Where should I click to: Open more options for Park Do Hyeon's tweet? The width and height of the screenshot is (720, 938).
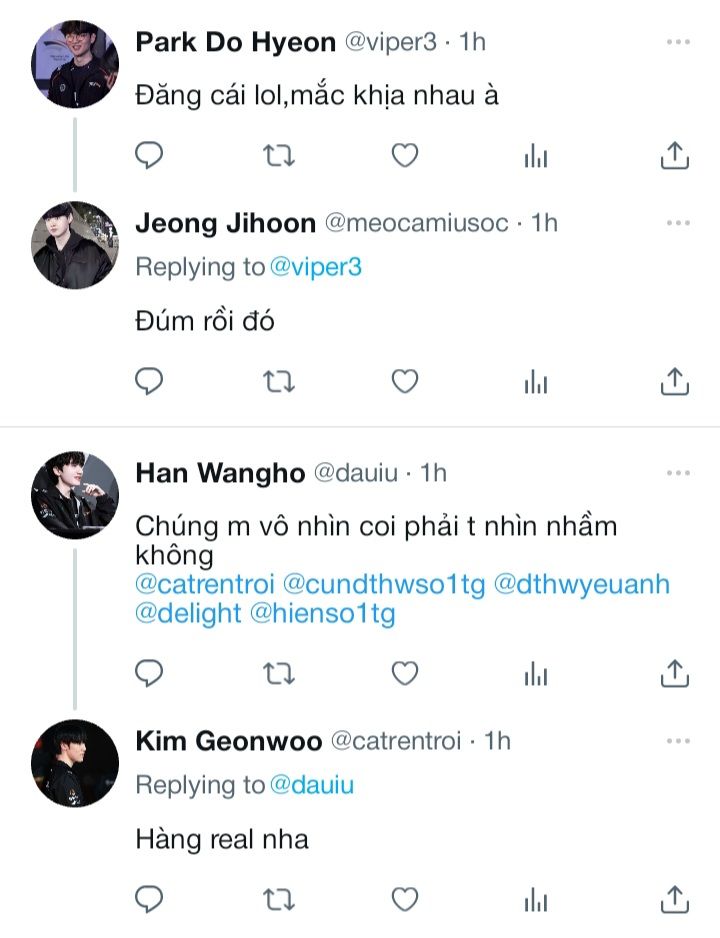[678, 43]
